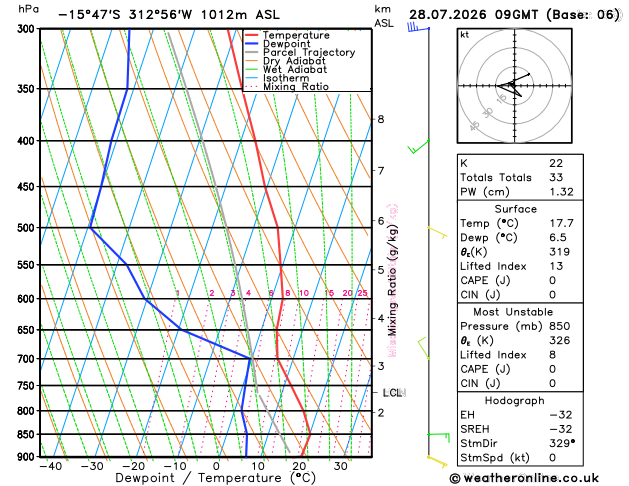Click the 'Surface' section heading
629x486 pixels.
click(515, 209)
